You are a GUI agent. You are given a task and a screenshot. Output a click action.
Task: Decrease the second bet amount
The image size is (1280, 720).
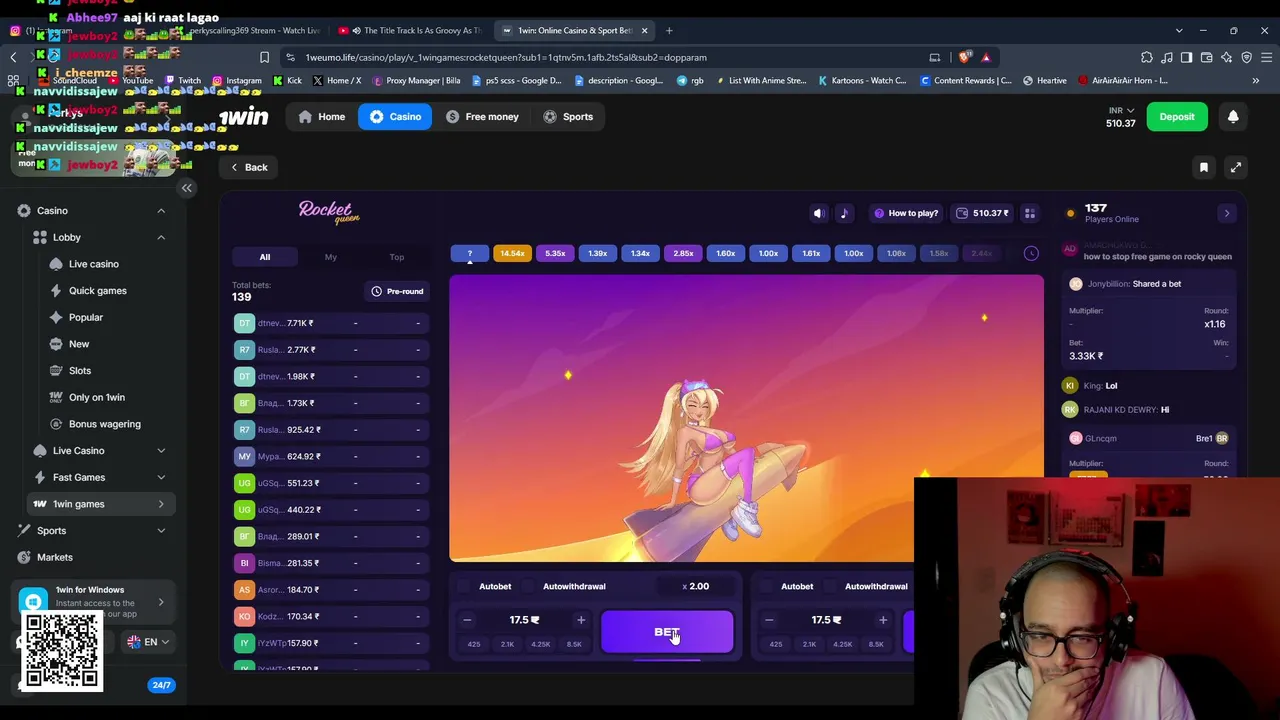(769, 620)
